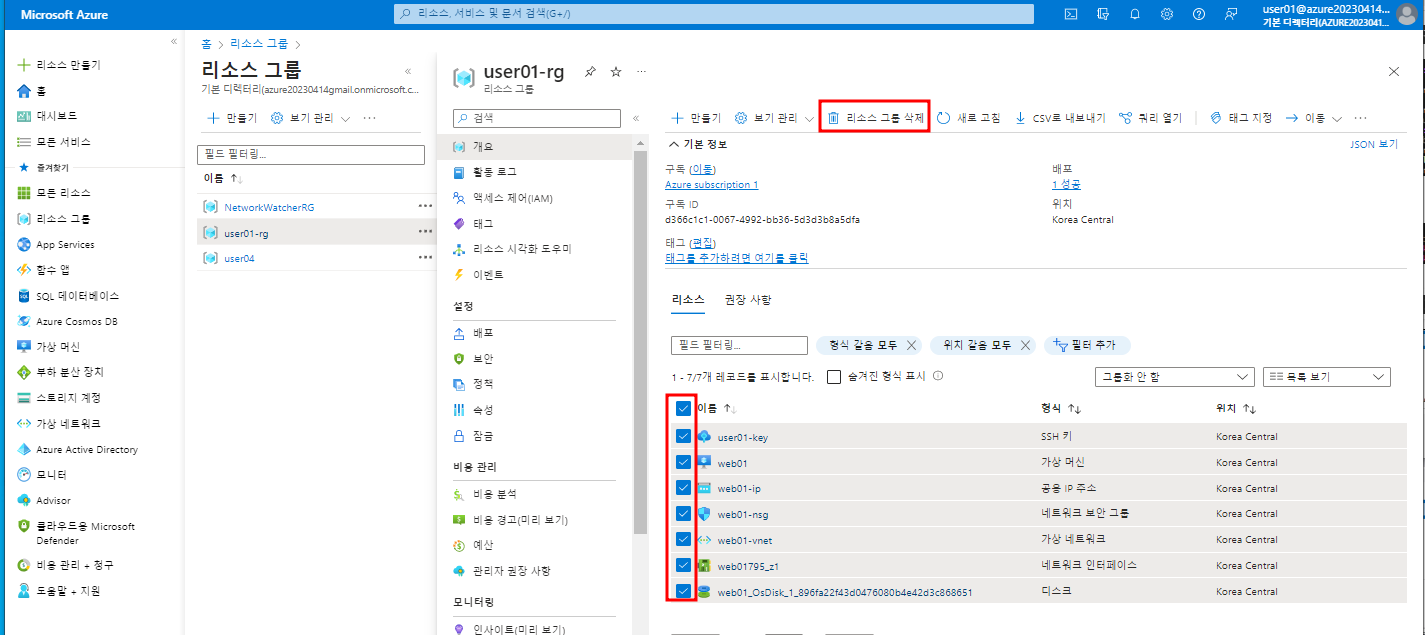Switch to 권장 사항 tab

click(748, 300)
